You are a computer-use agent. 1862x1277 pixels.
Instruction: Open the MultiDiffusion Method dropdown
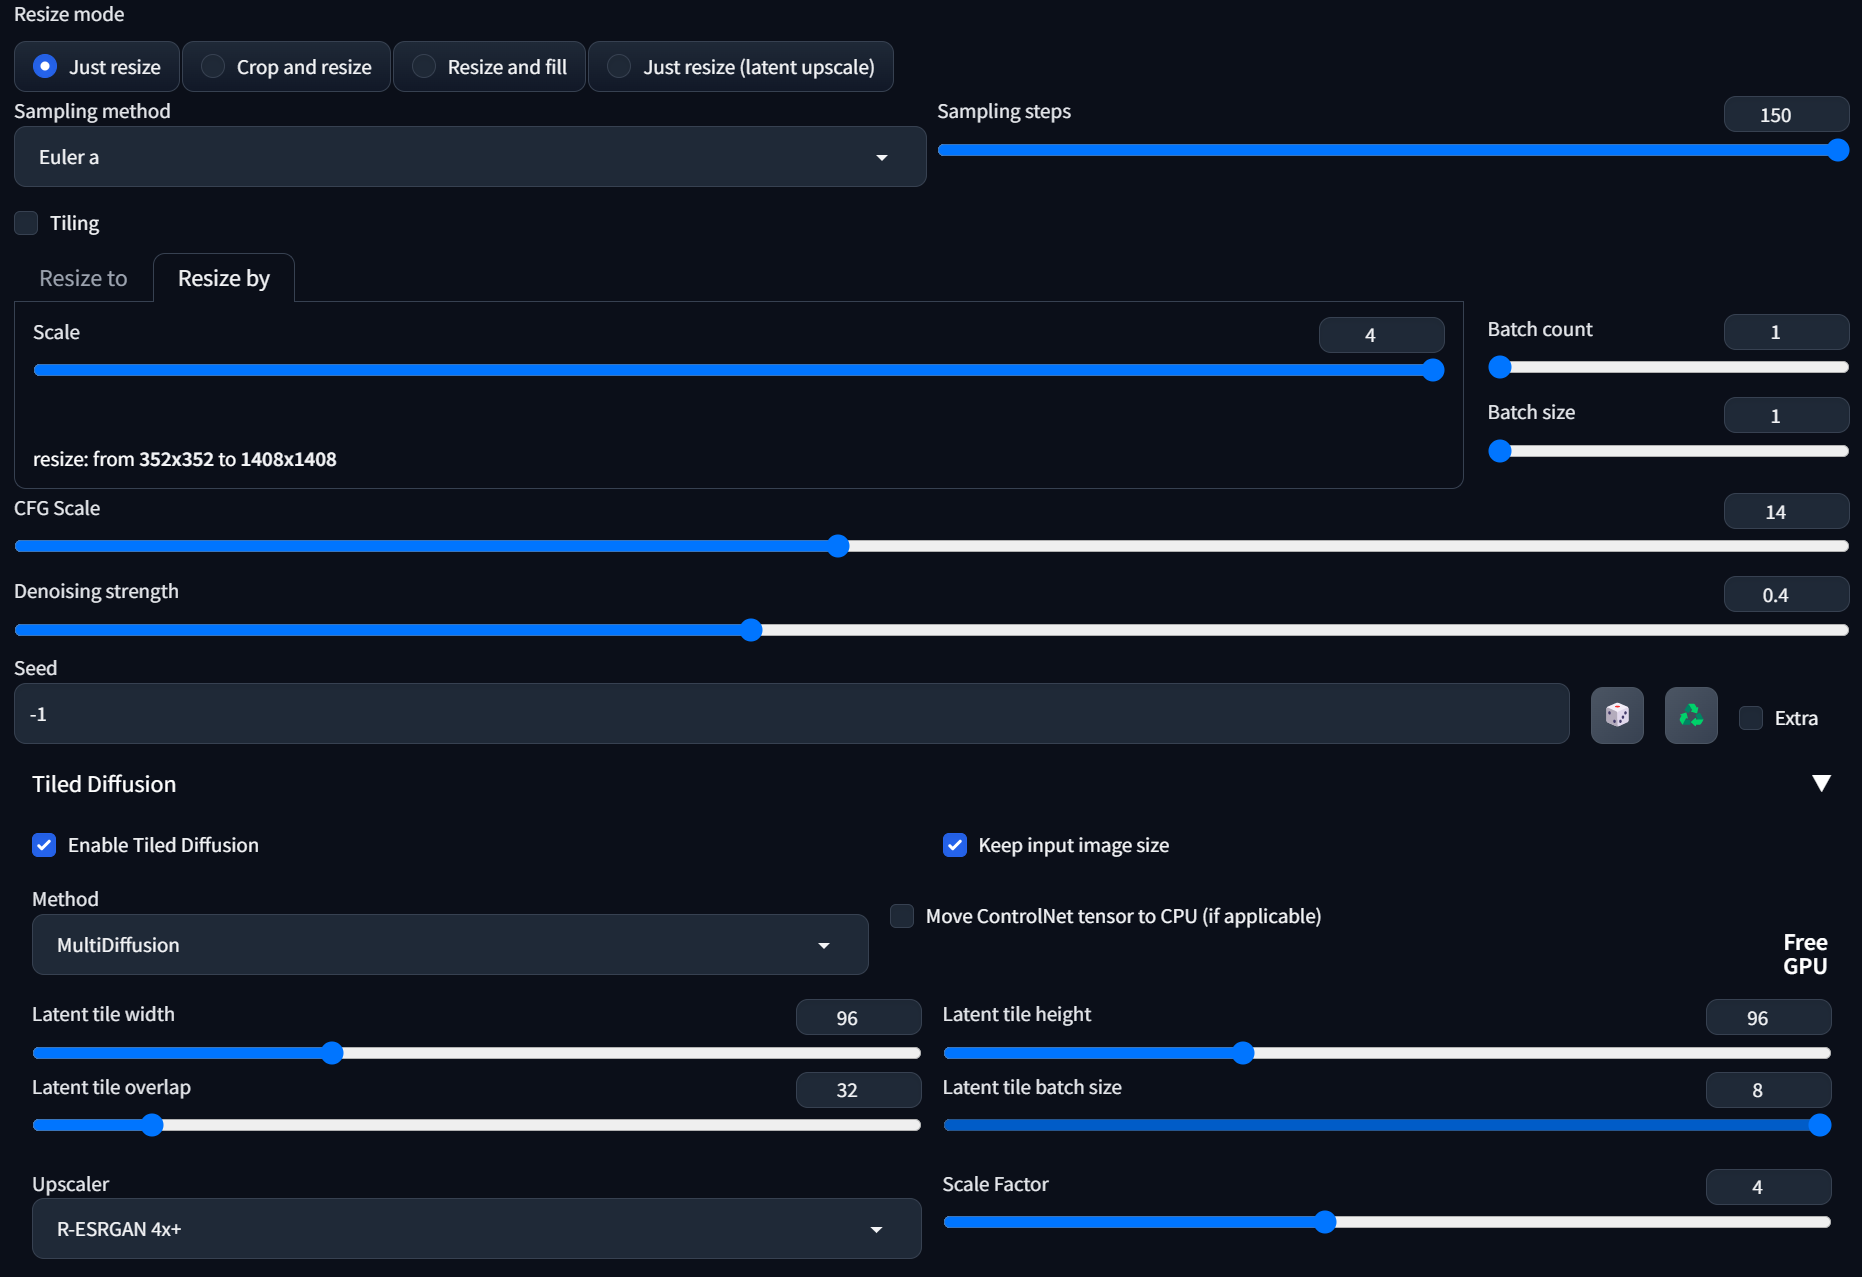(x=449, y=944)
